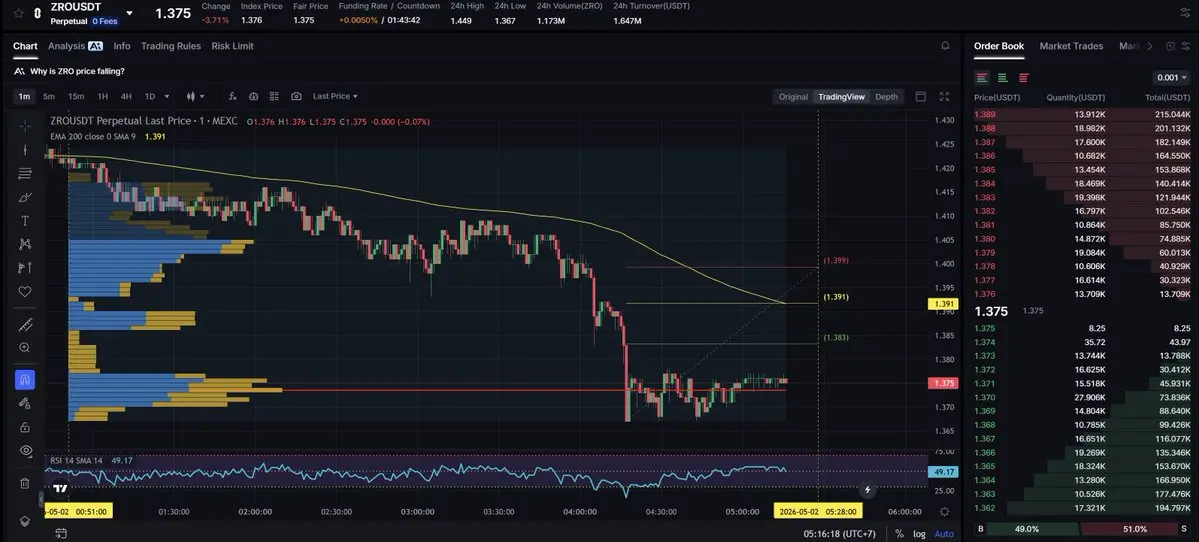Open the Risk Limit tab
The width and height of the screenshot is (1199, 542).
232,46
